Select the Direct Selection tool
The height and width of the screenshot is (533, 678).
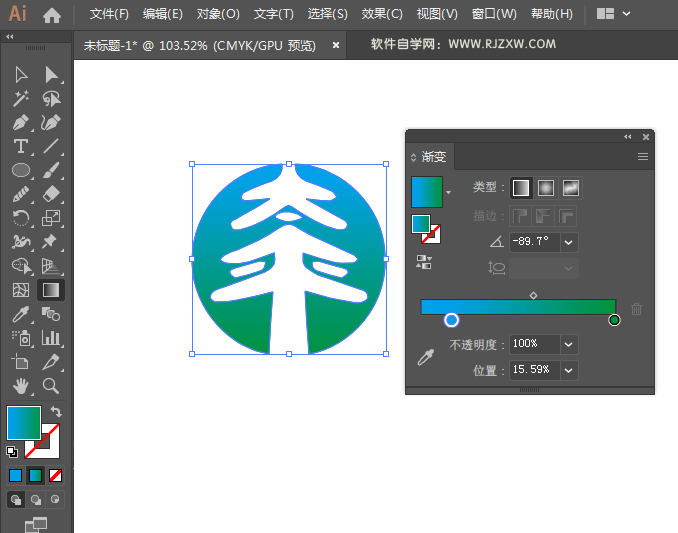click(x=51, y=75)
